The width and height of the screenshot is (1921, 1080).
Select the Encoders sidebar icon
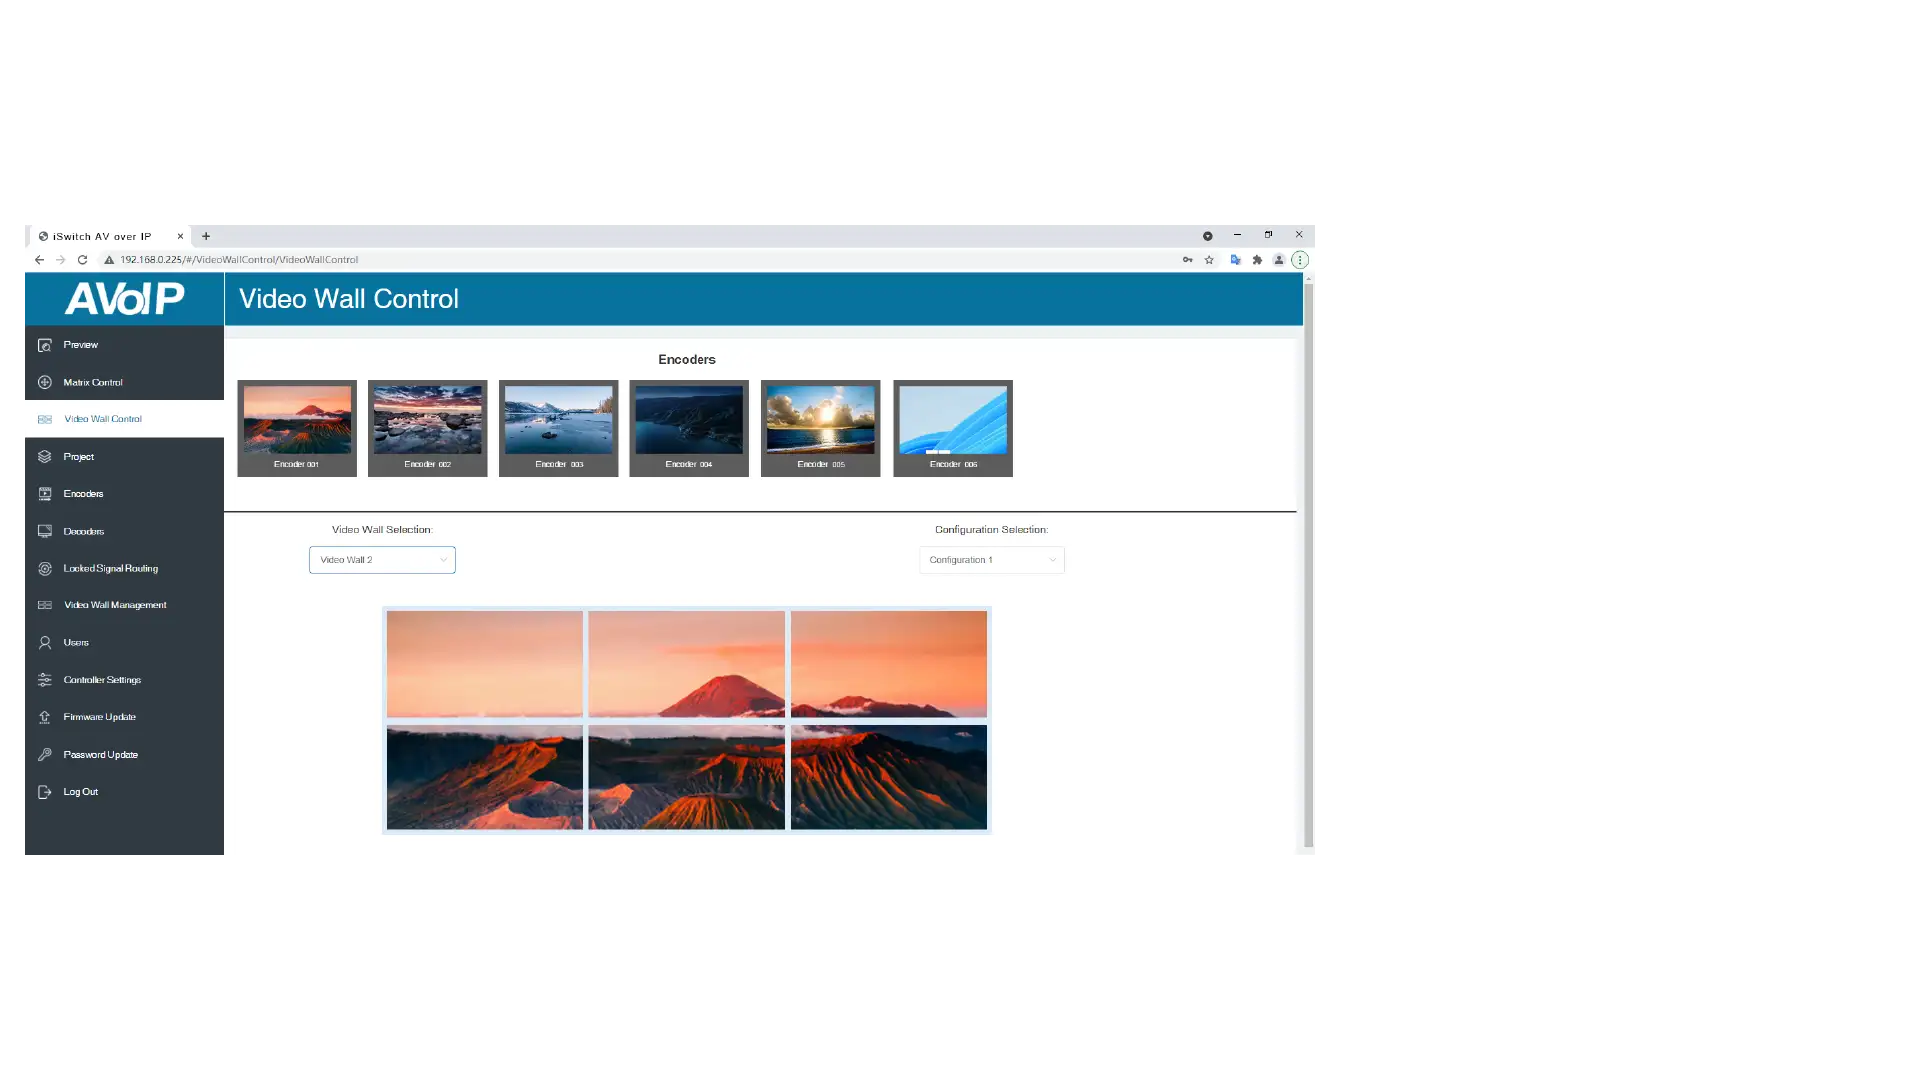coord(45,494)
